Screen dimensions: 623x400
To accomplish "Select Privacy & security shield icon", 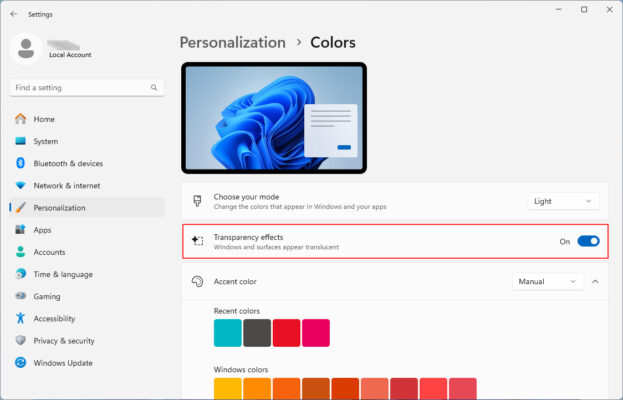I will [20, 340].
